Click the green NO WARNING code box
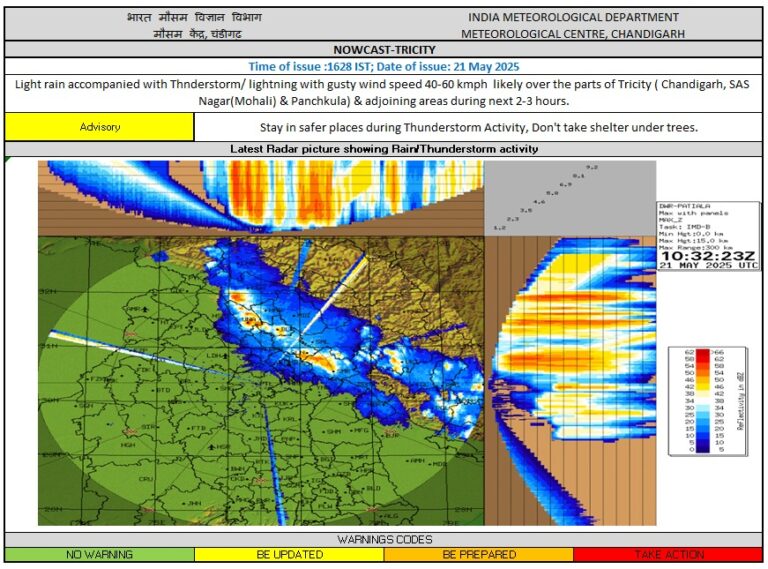 point(99,554)
